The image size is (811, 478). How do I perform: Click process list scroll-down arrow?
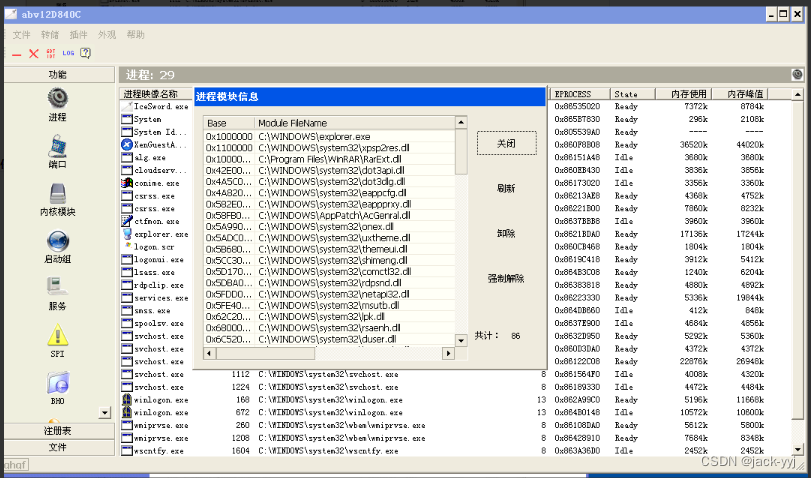pyautogui.click(x=797, y=450)
